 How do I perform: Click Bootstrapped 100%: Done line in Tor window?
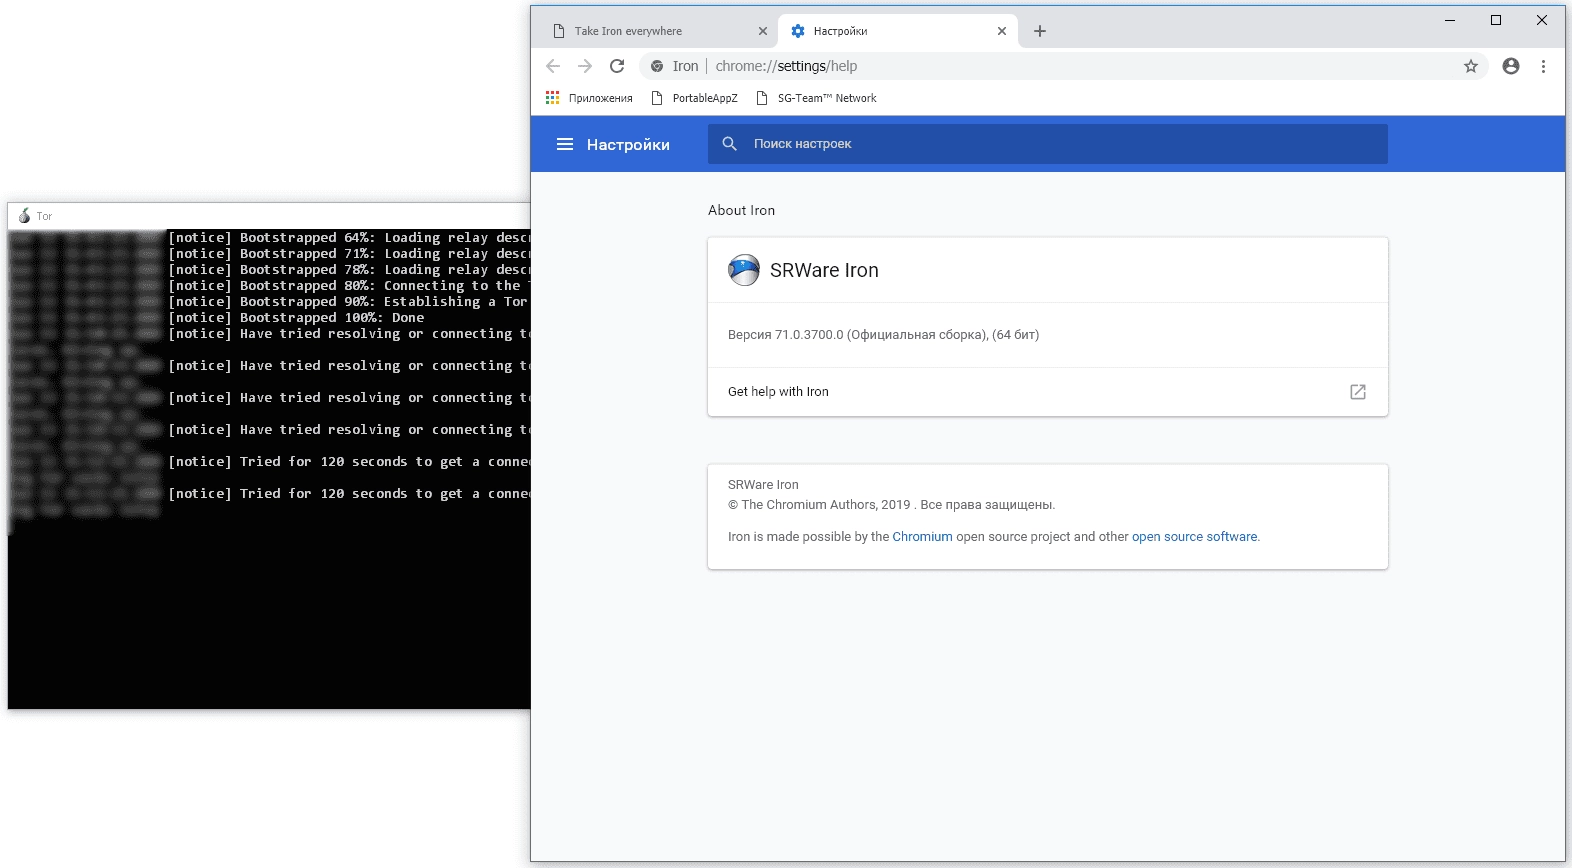296,318
